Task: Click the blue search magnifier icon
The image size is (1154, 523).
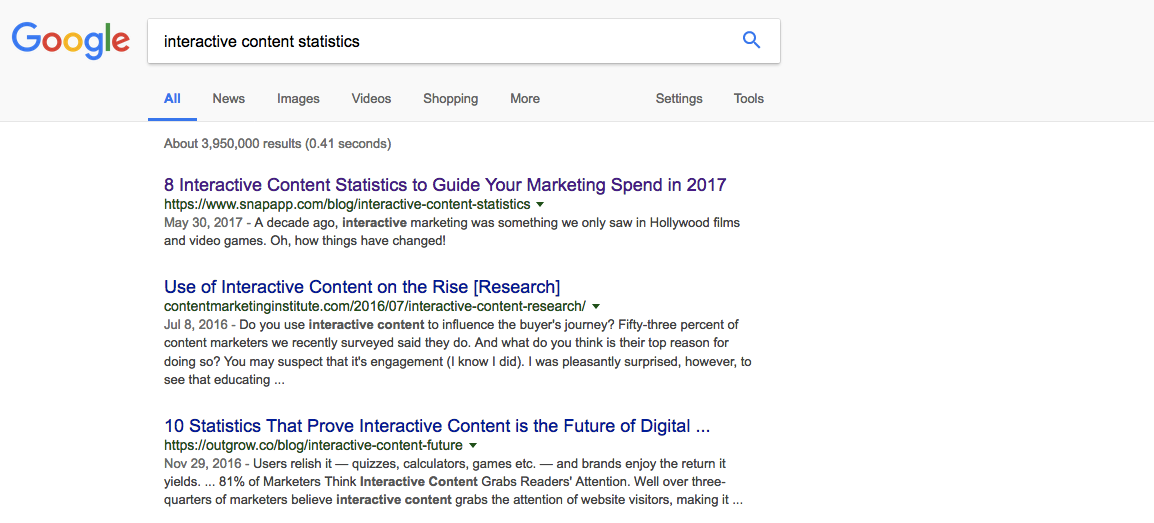Action: click(x=751, y=40)
